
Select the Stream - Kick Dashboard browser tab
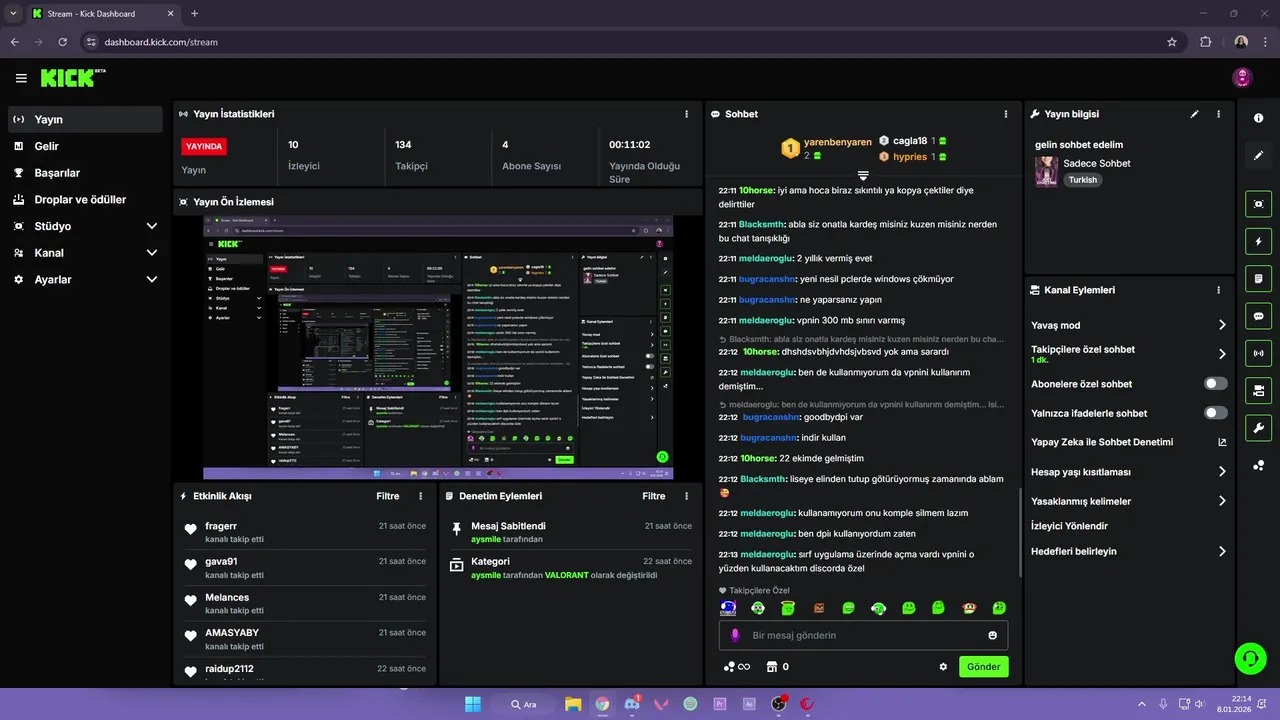point(103,14)
